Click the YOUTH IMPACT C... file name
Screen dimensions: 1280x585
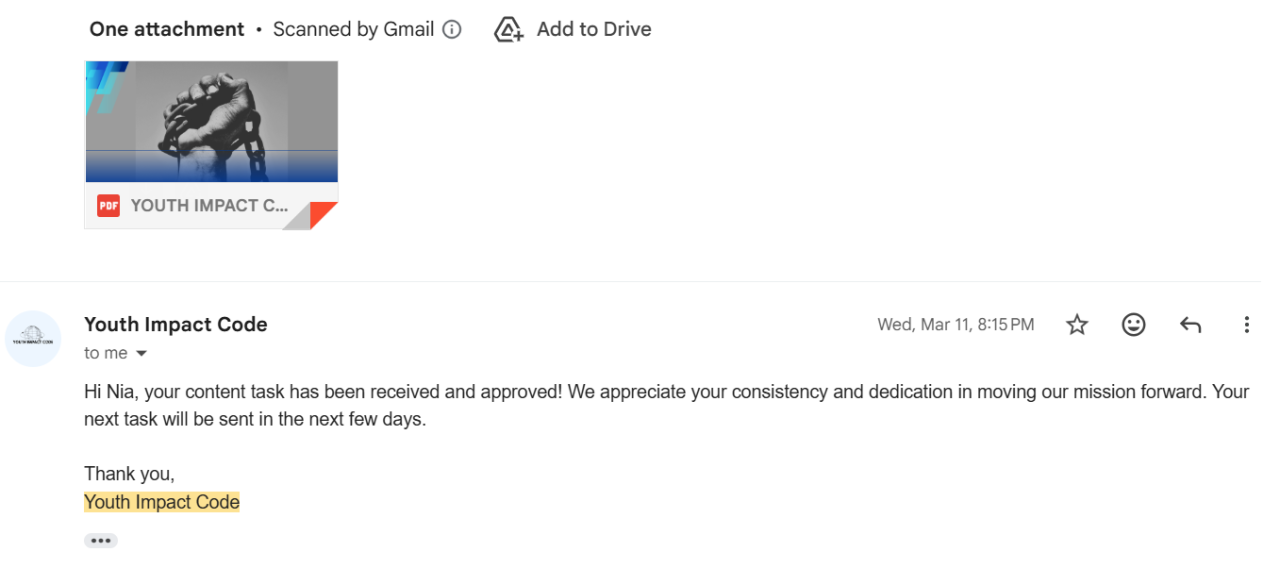coord(209,206)
